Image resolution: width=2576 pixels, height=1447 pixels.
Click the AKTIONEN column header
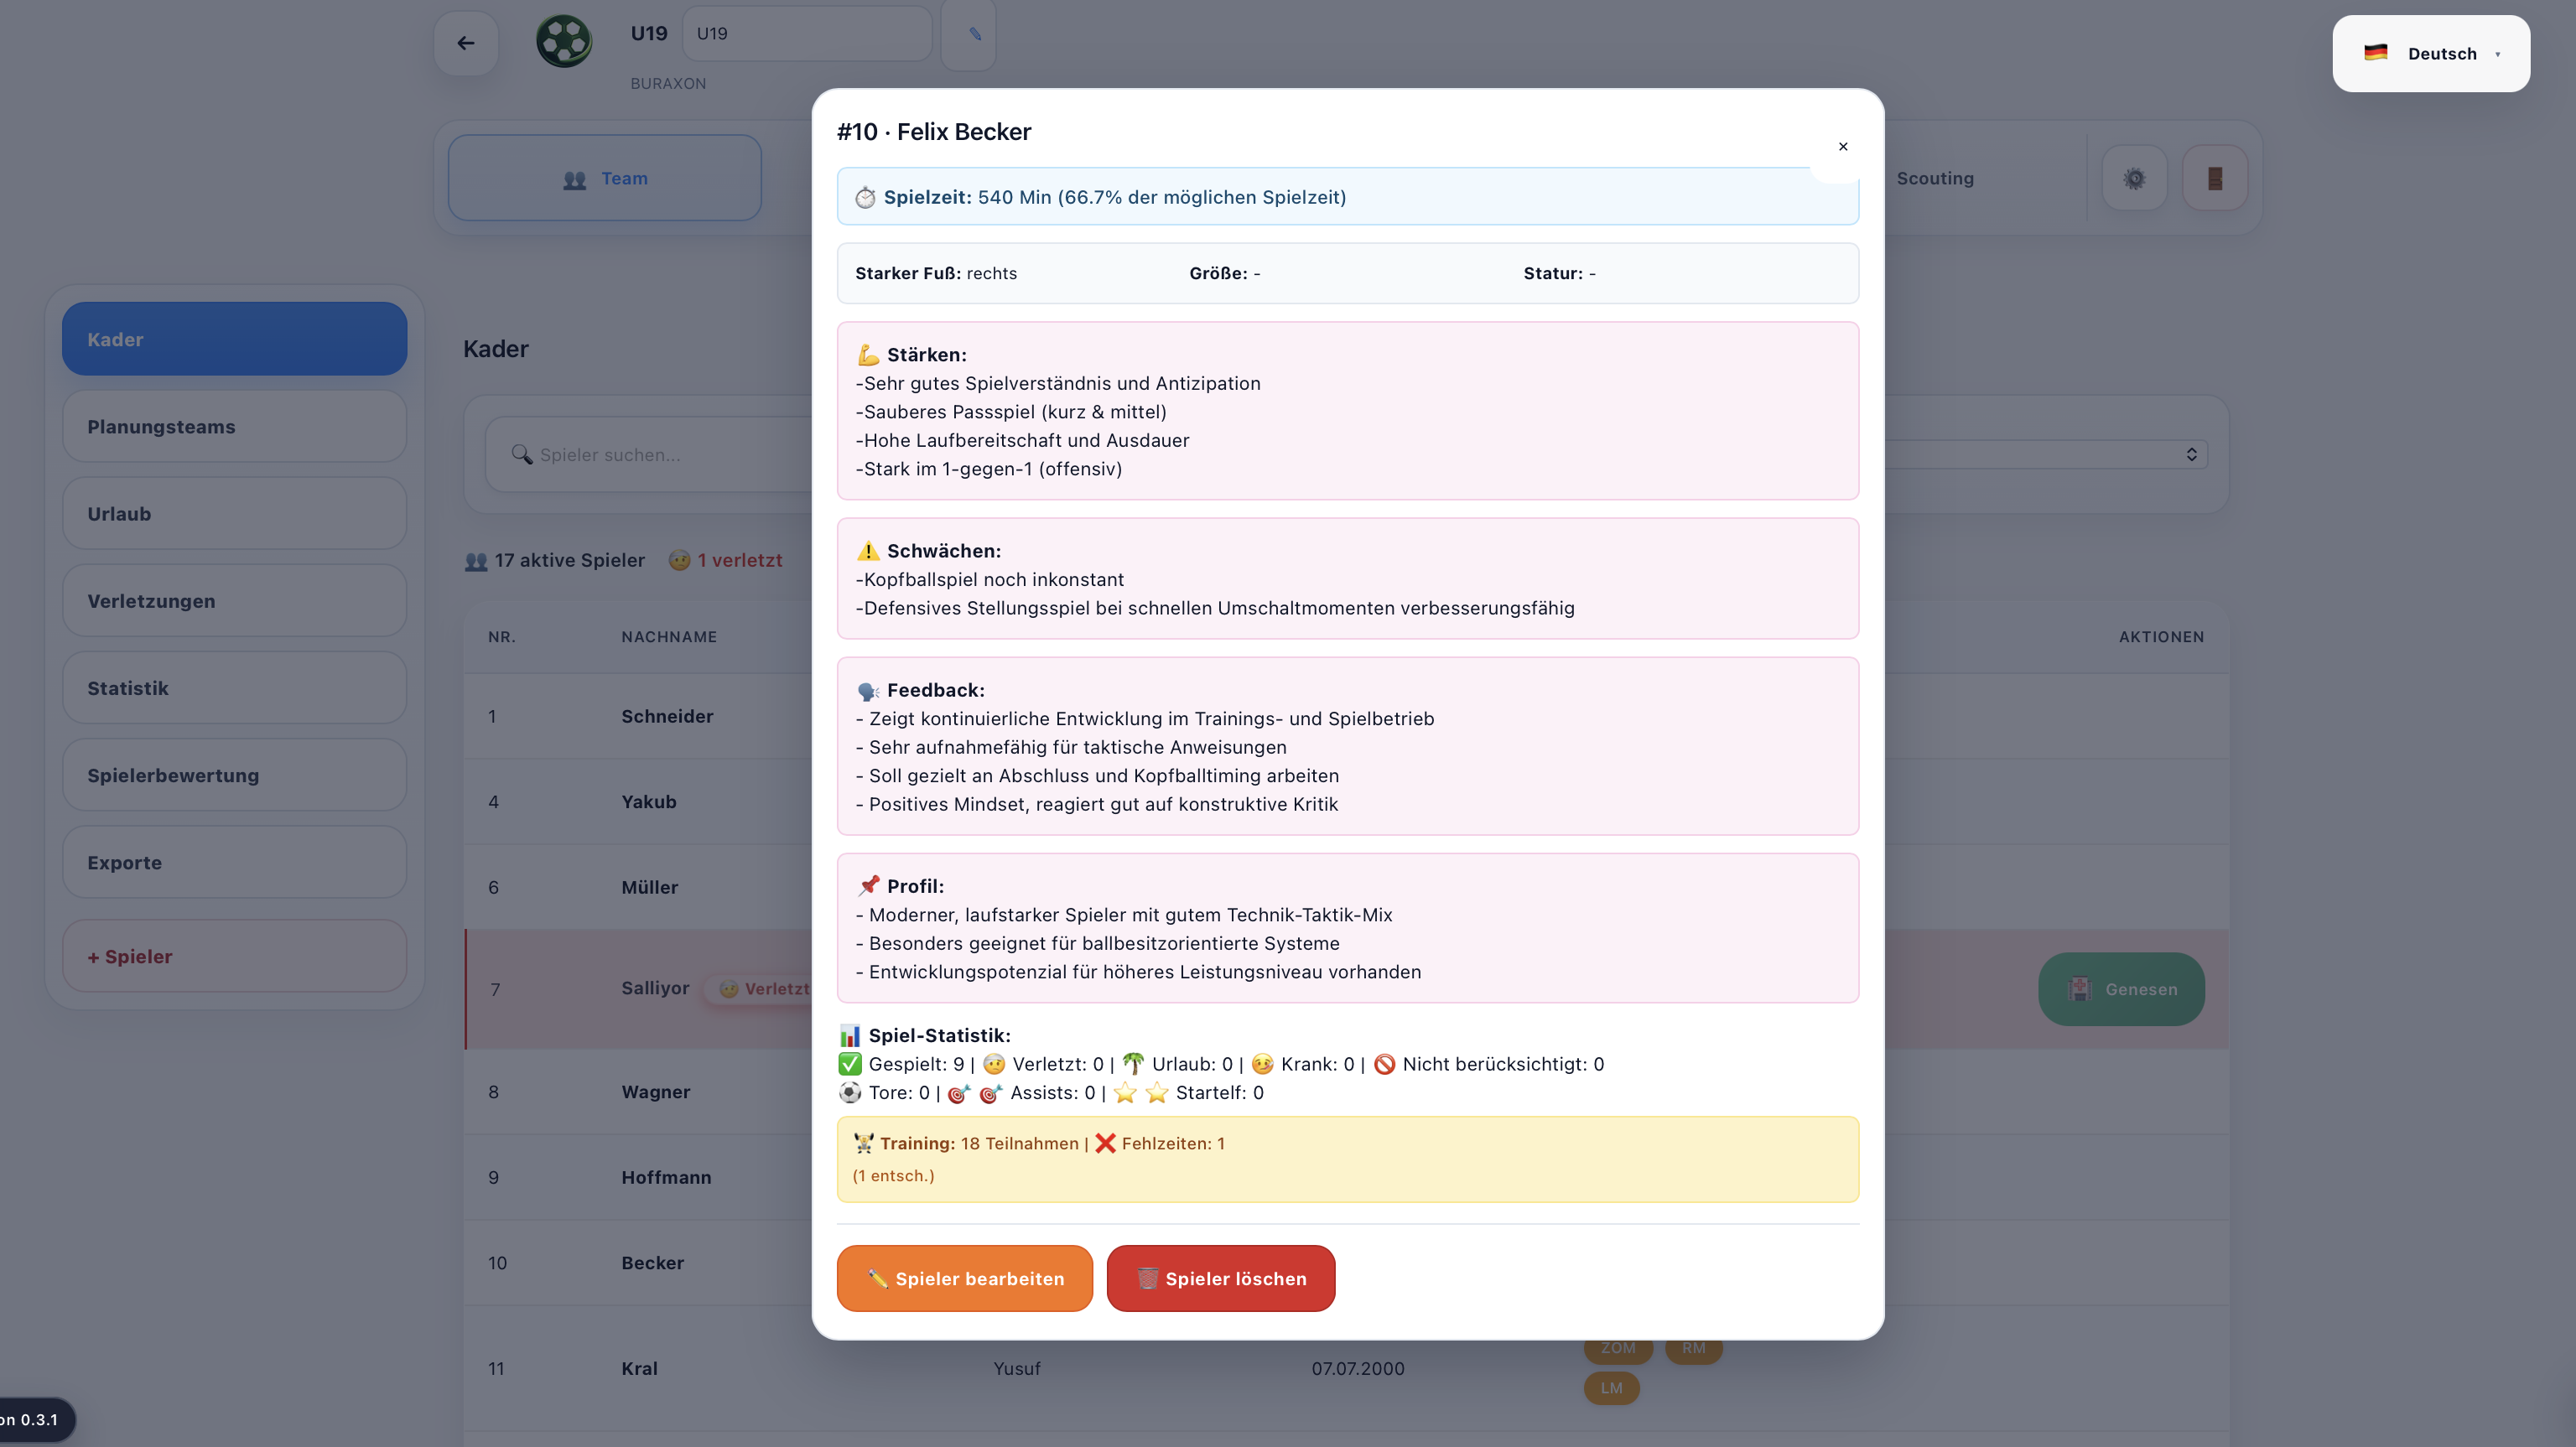coord(2161,637)
